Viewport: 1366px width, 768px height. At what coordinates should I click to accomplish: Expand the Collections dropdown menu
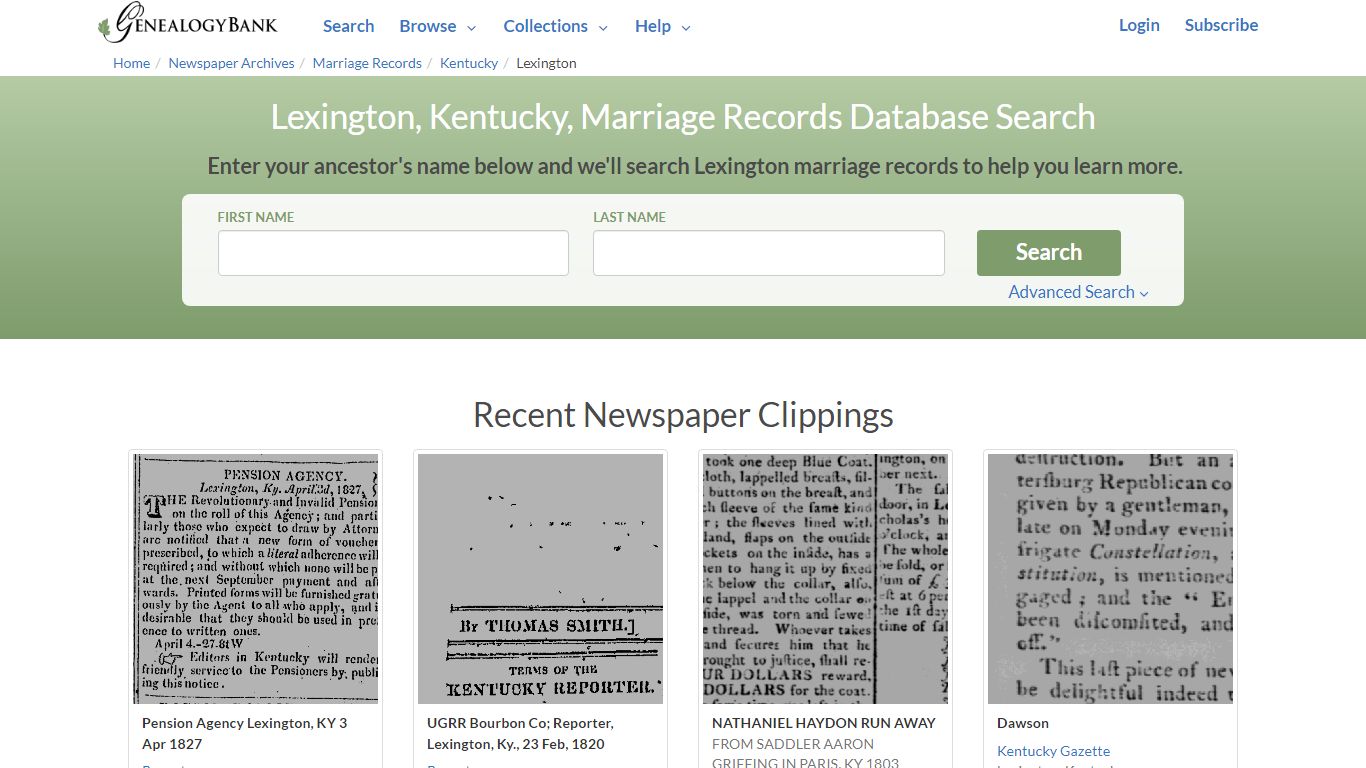point(555,26)
